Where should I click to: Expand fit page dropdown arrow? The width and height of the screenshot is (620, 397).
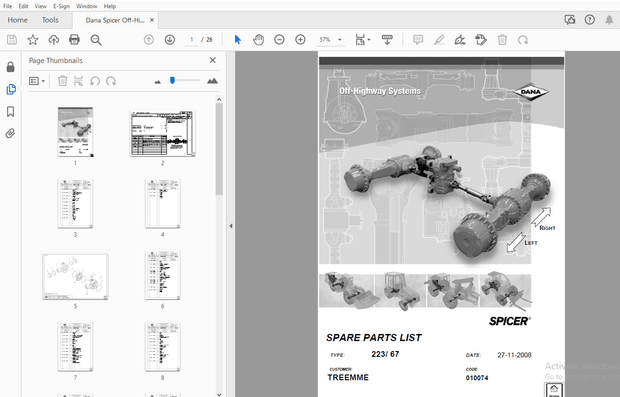coord(369,40)
